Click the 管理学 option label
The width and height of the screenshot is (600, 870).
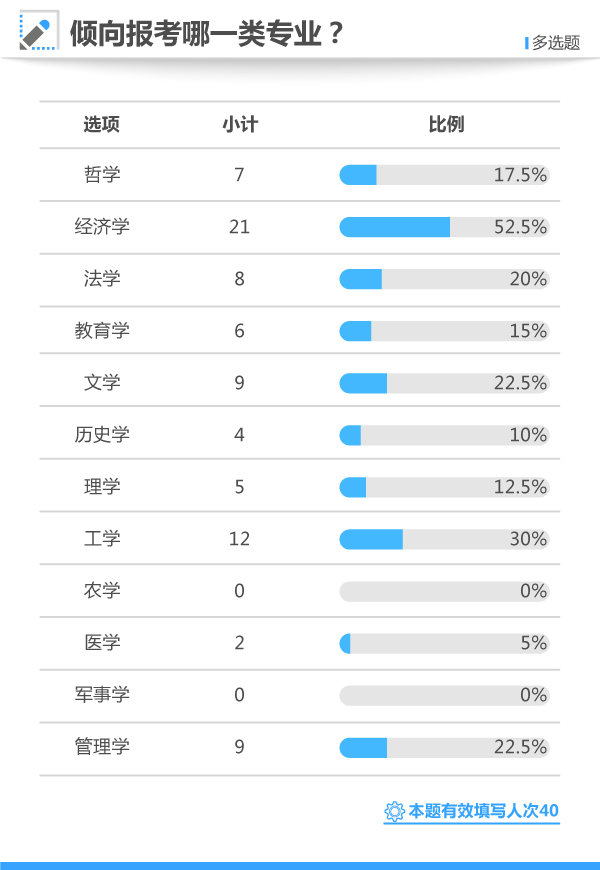(102, 747)
